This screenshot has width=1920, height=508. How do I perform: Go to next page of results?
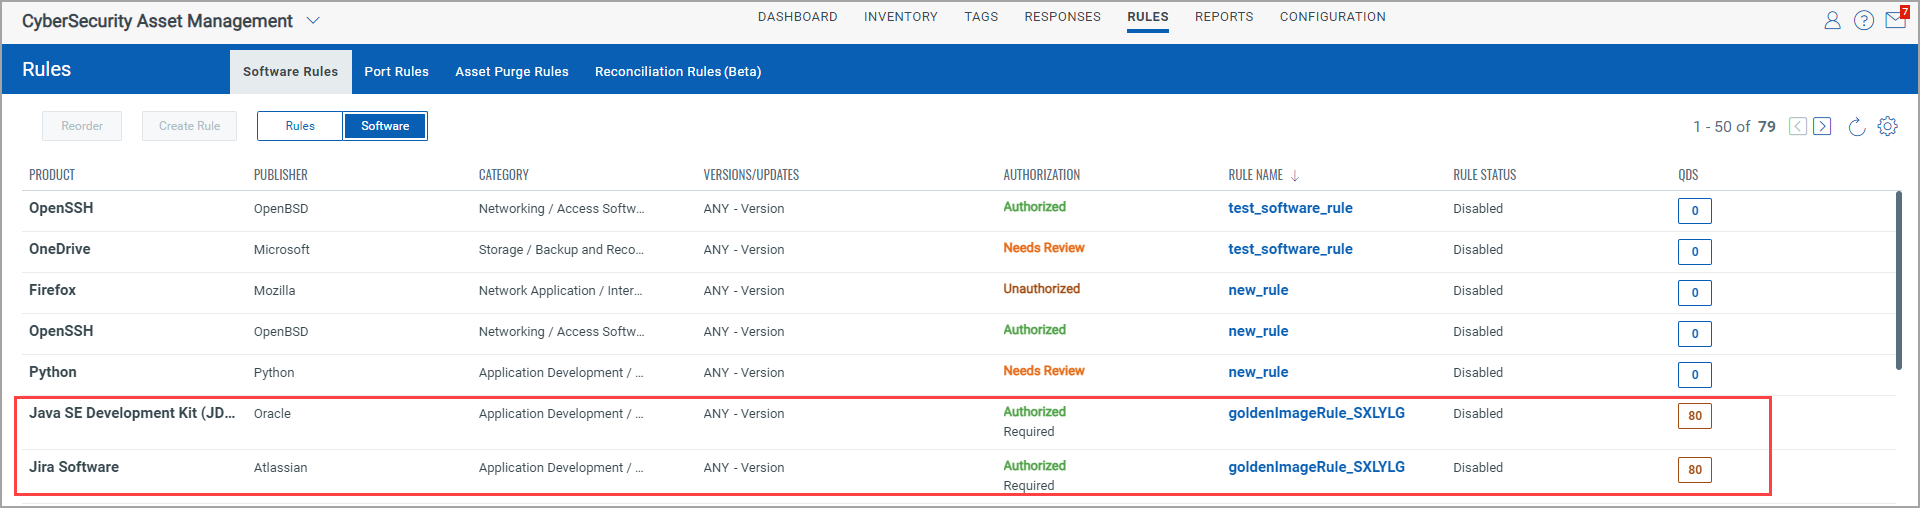(x=1822, y=126)
